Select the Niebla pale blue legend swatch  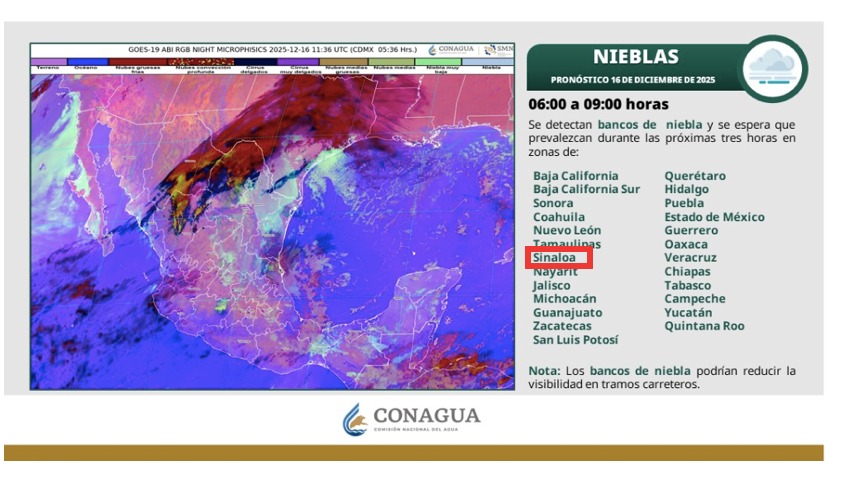pyautogui.click(x=488, y=62)
